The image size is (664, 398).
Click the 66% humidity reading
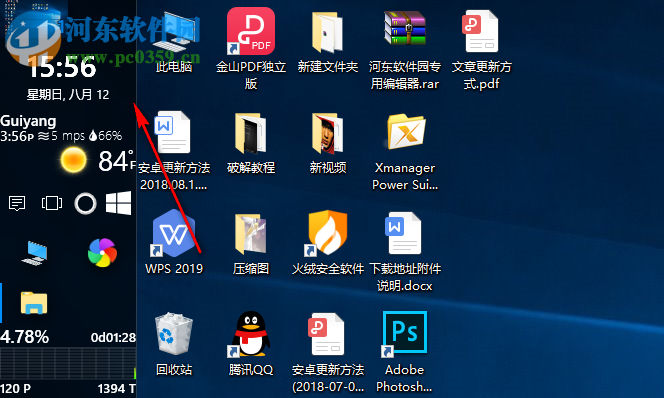click(105, 135)
